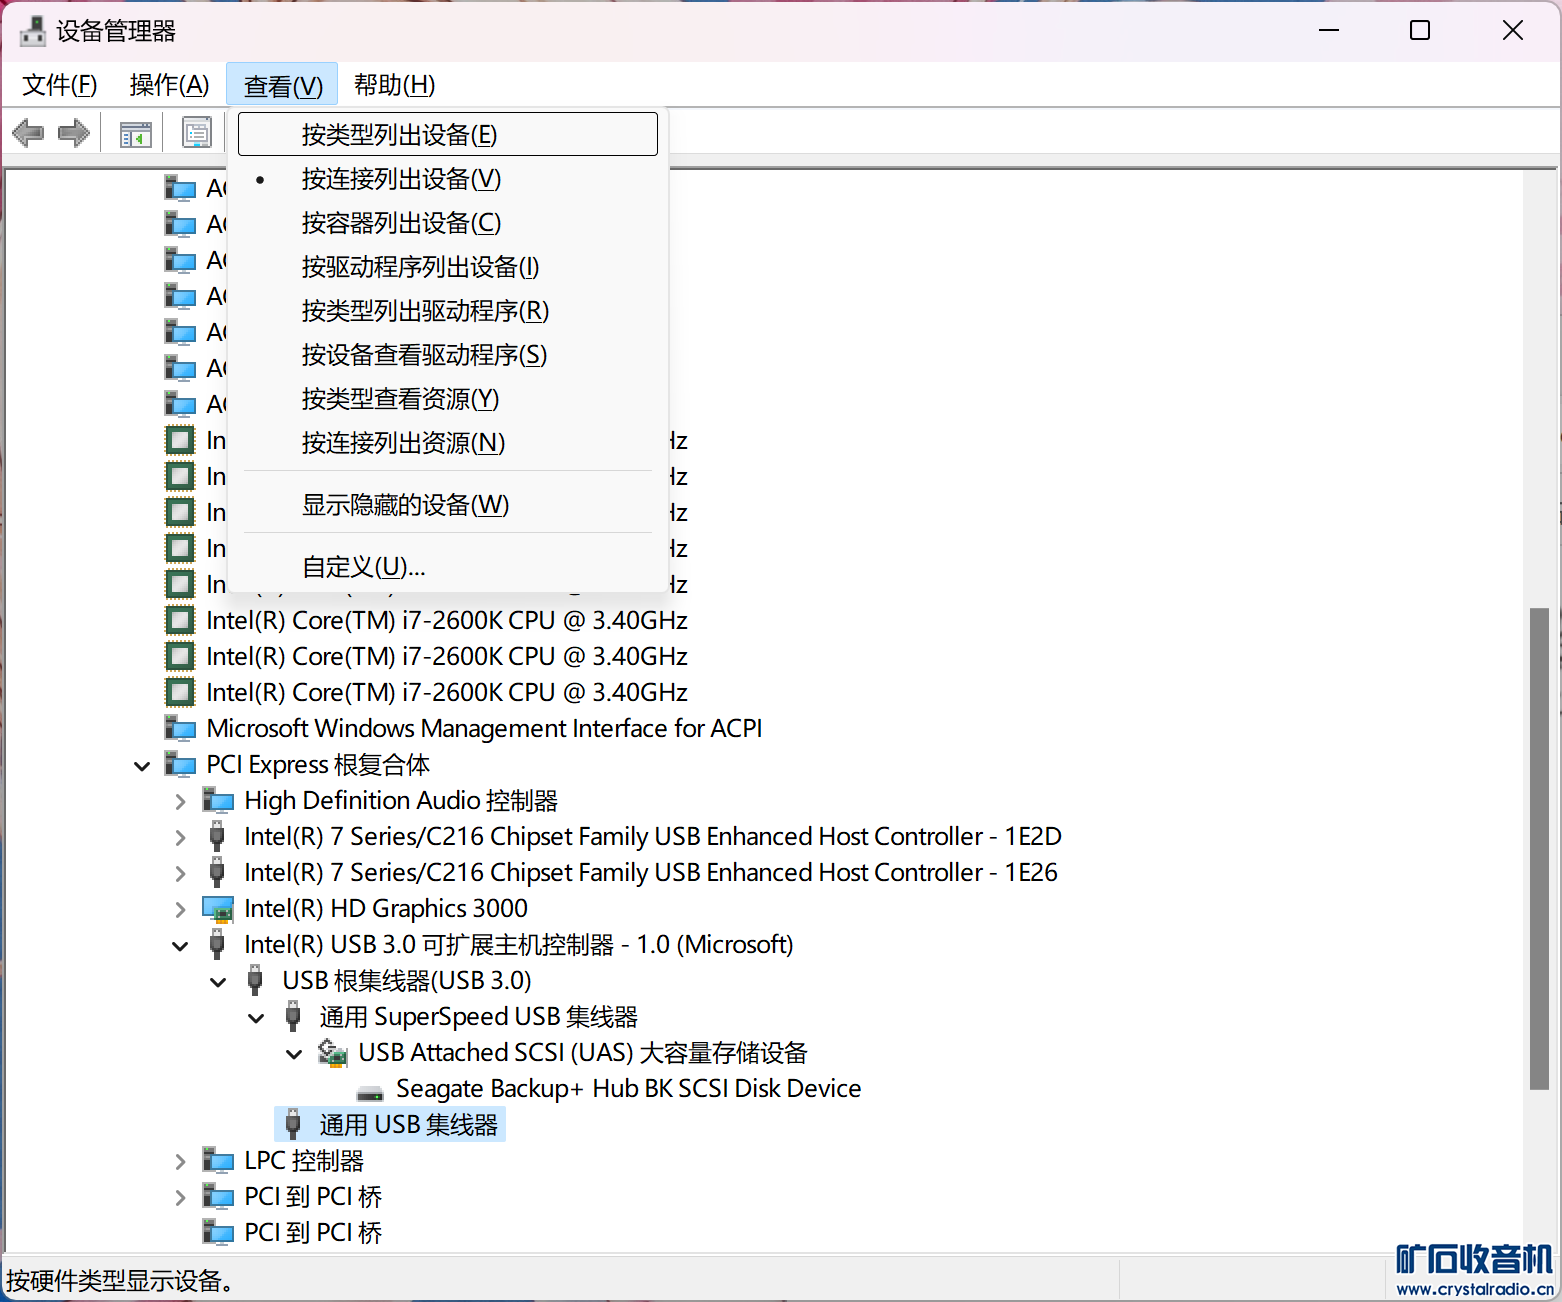Click the PCI Express 根复合体 folder icon
1562x1302 pixels.
180,764
